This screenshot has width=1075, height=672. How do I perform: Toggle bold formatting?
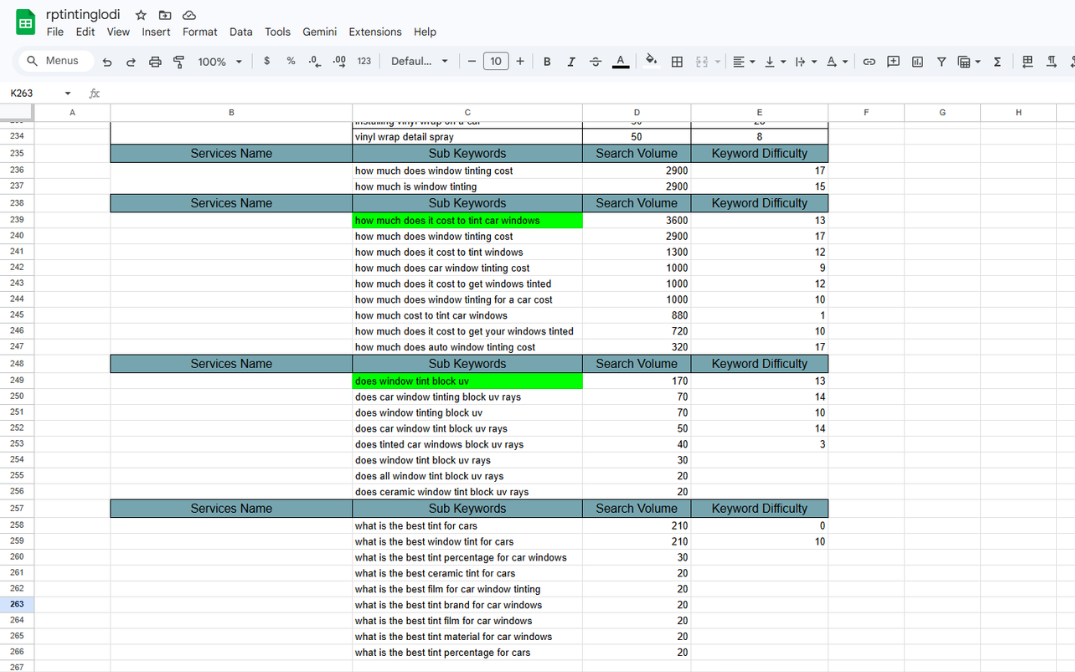coord(547,62)
